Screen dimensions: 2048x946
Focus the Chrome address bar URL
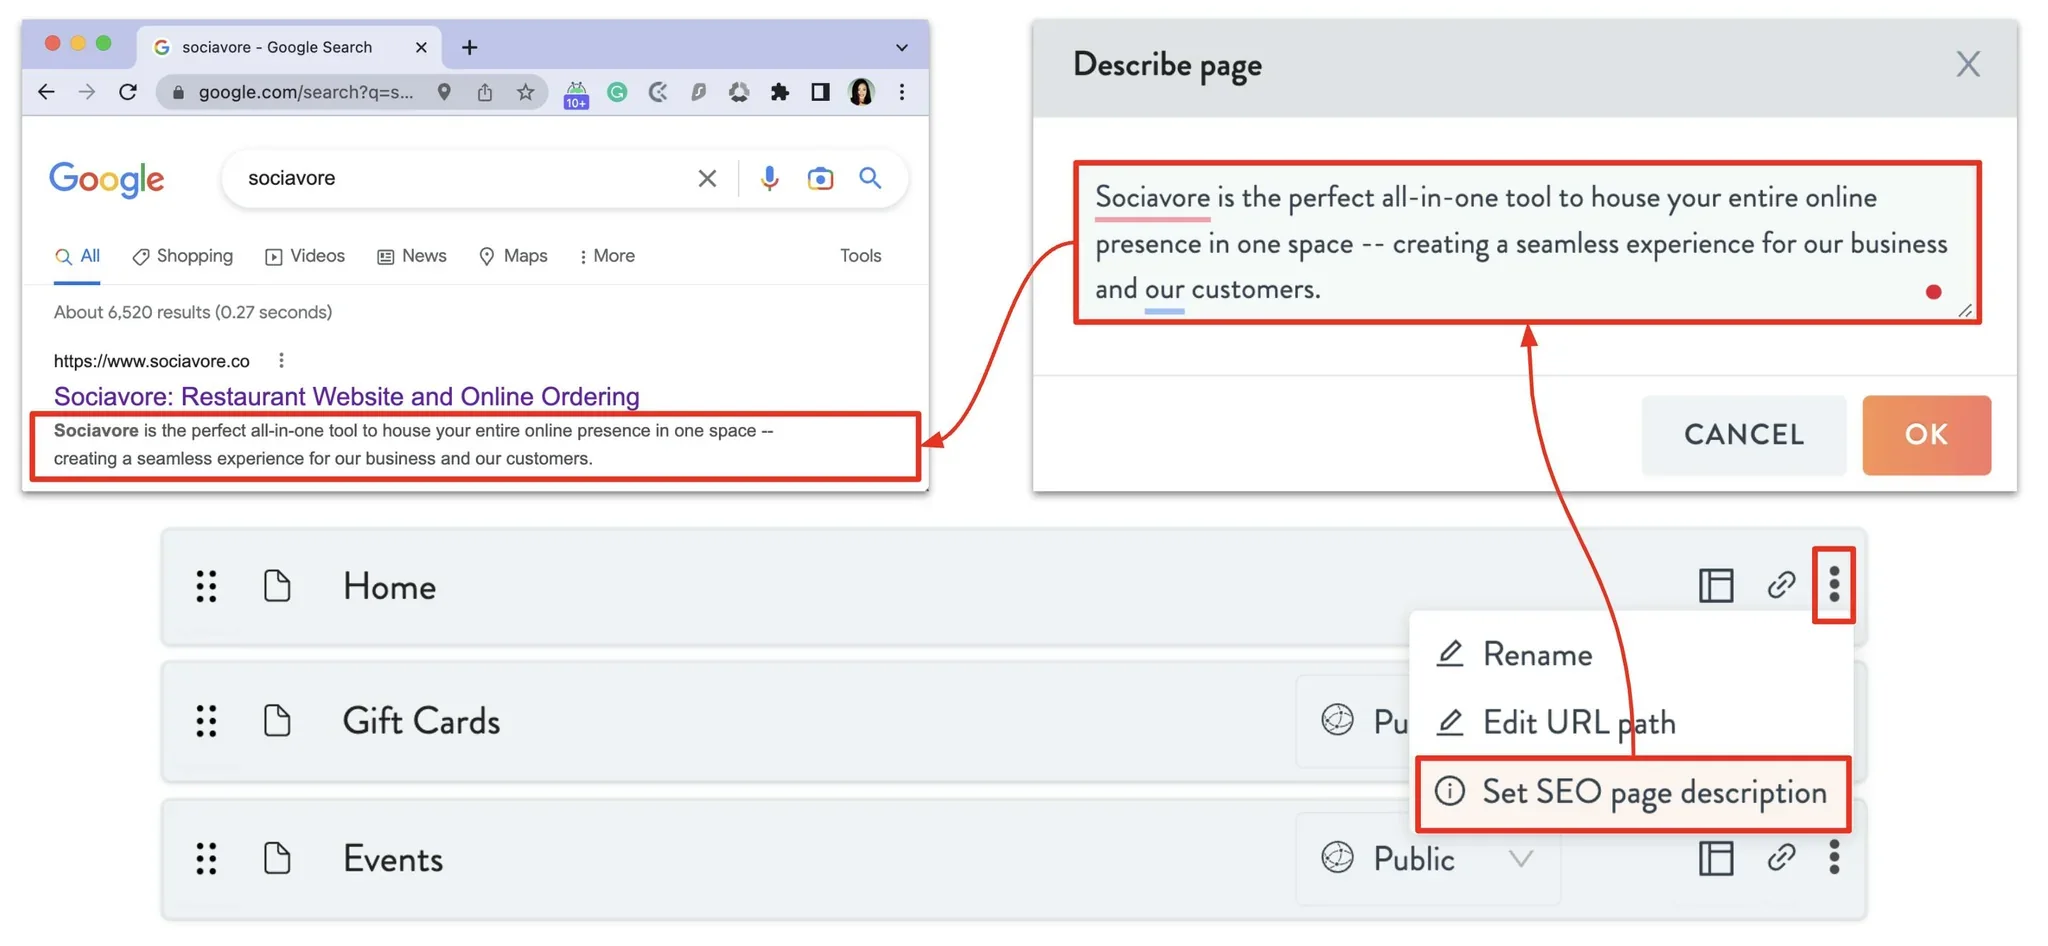(305, 92)
